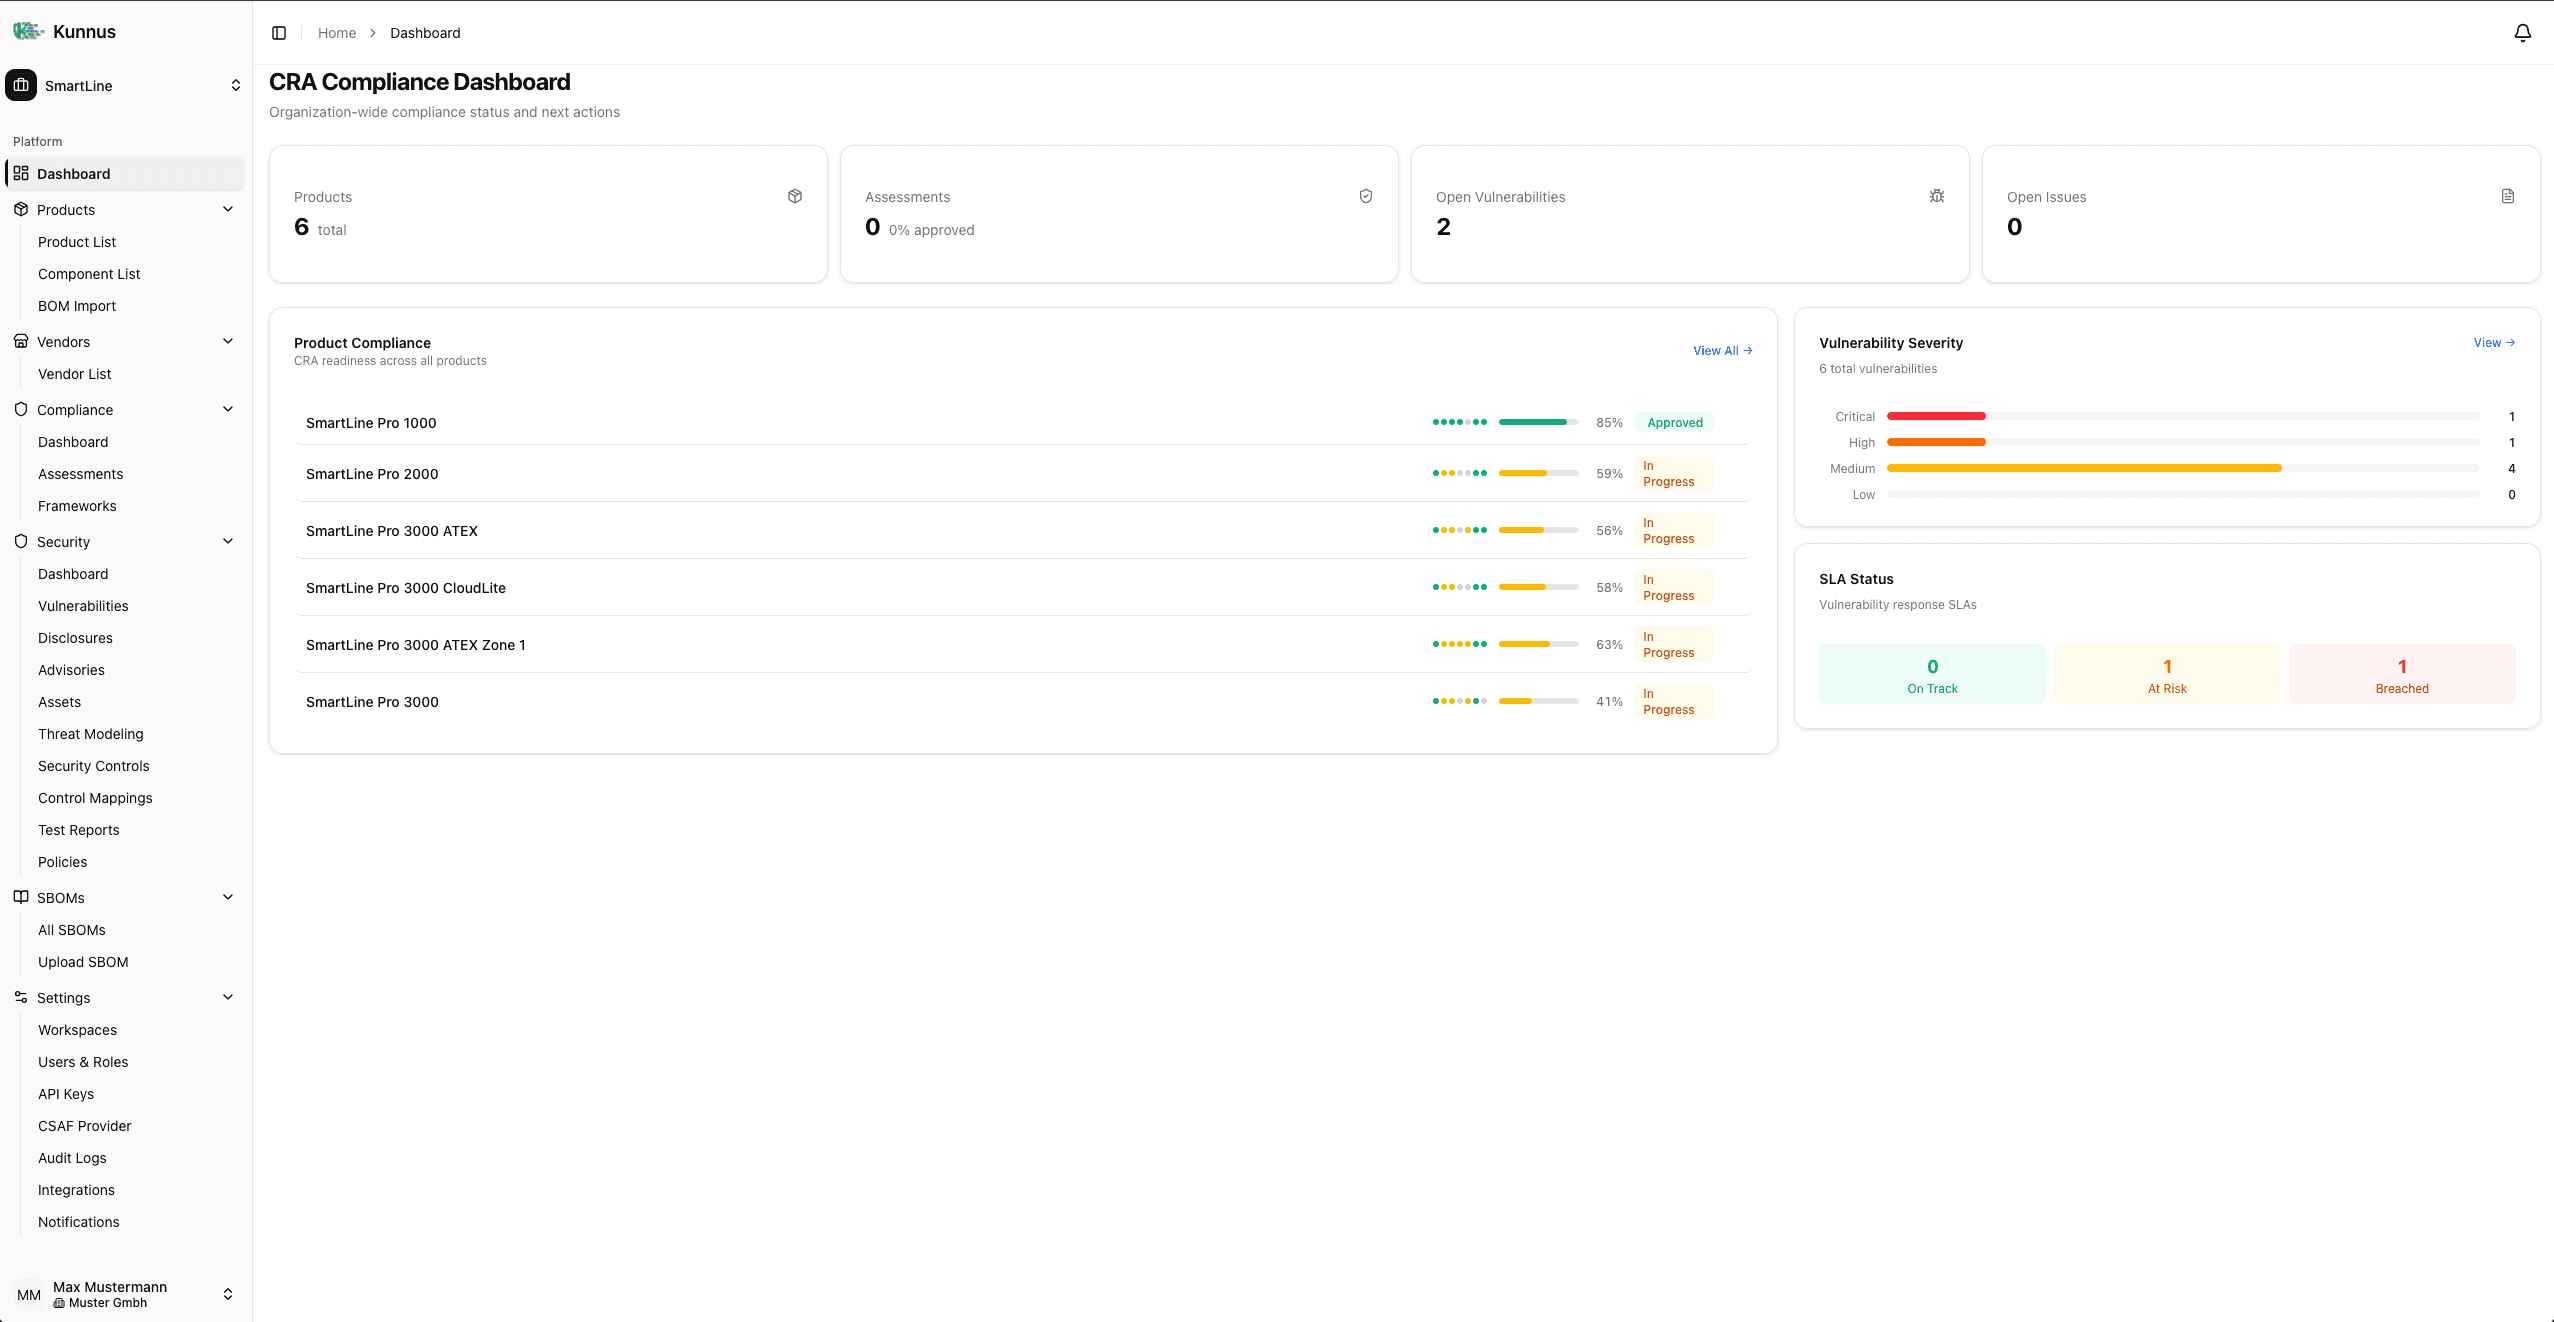Click View All in Product Compliance panel

tap(1720, 350)
